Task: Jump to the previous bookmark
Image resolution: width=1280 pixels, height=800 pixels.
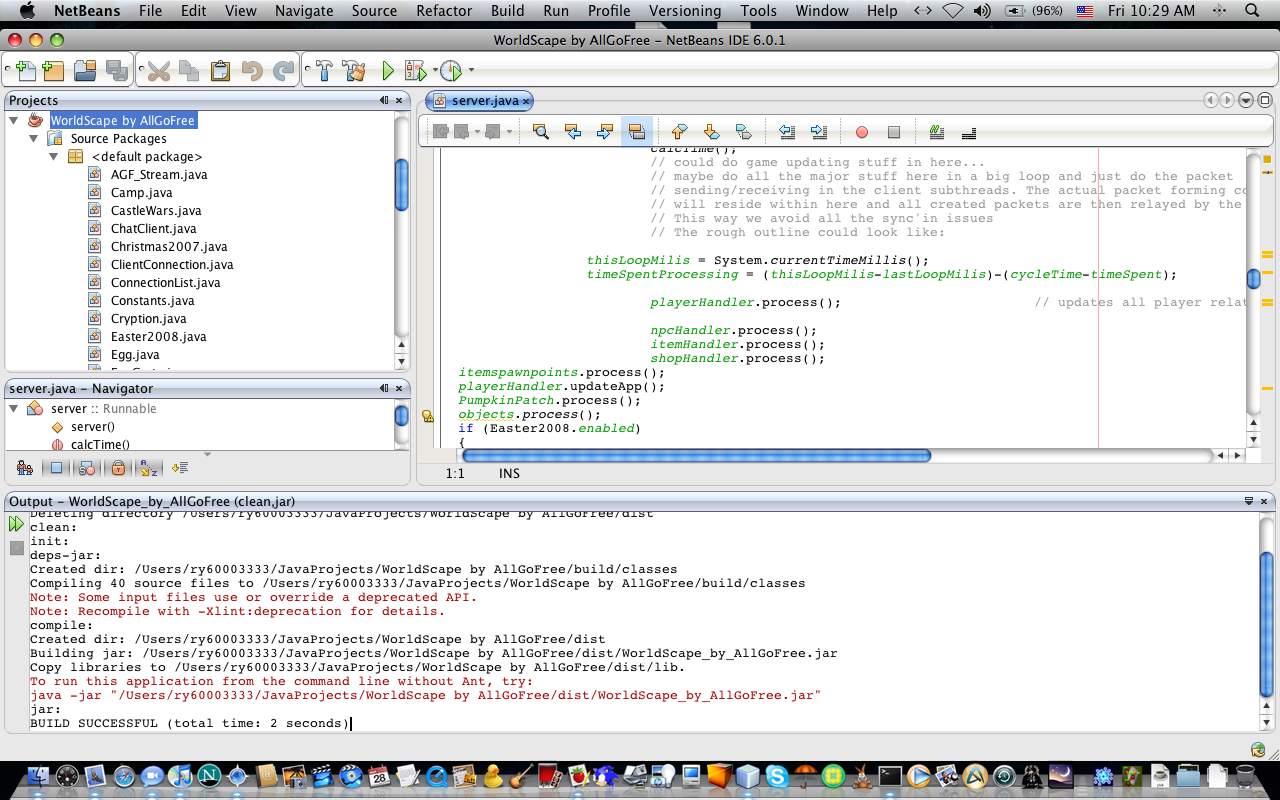Action: [679, 131]
